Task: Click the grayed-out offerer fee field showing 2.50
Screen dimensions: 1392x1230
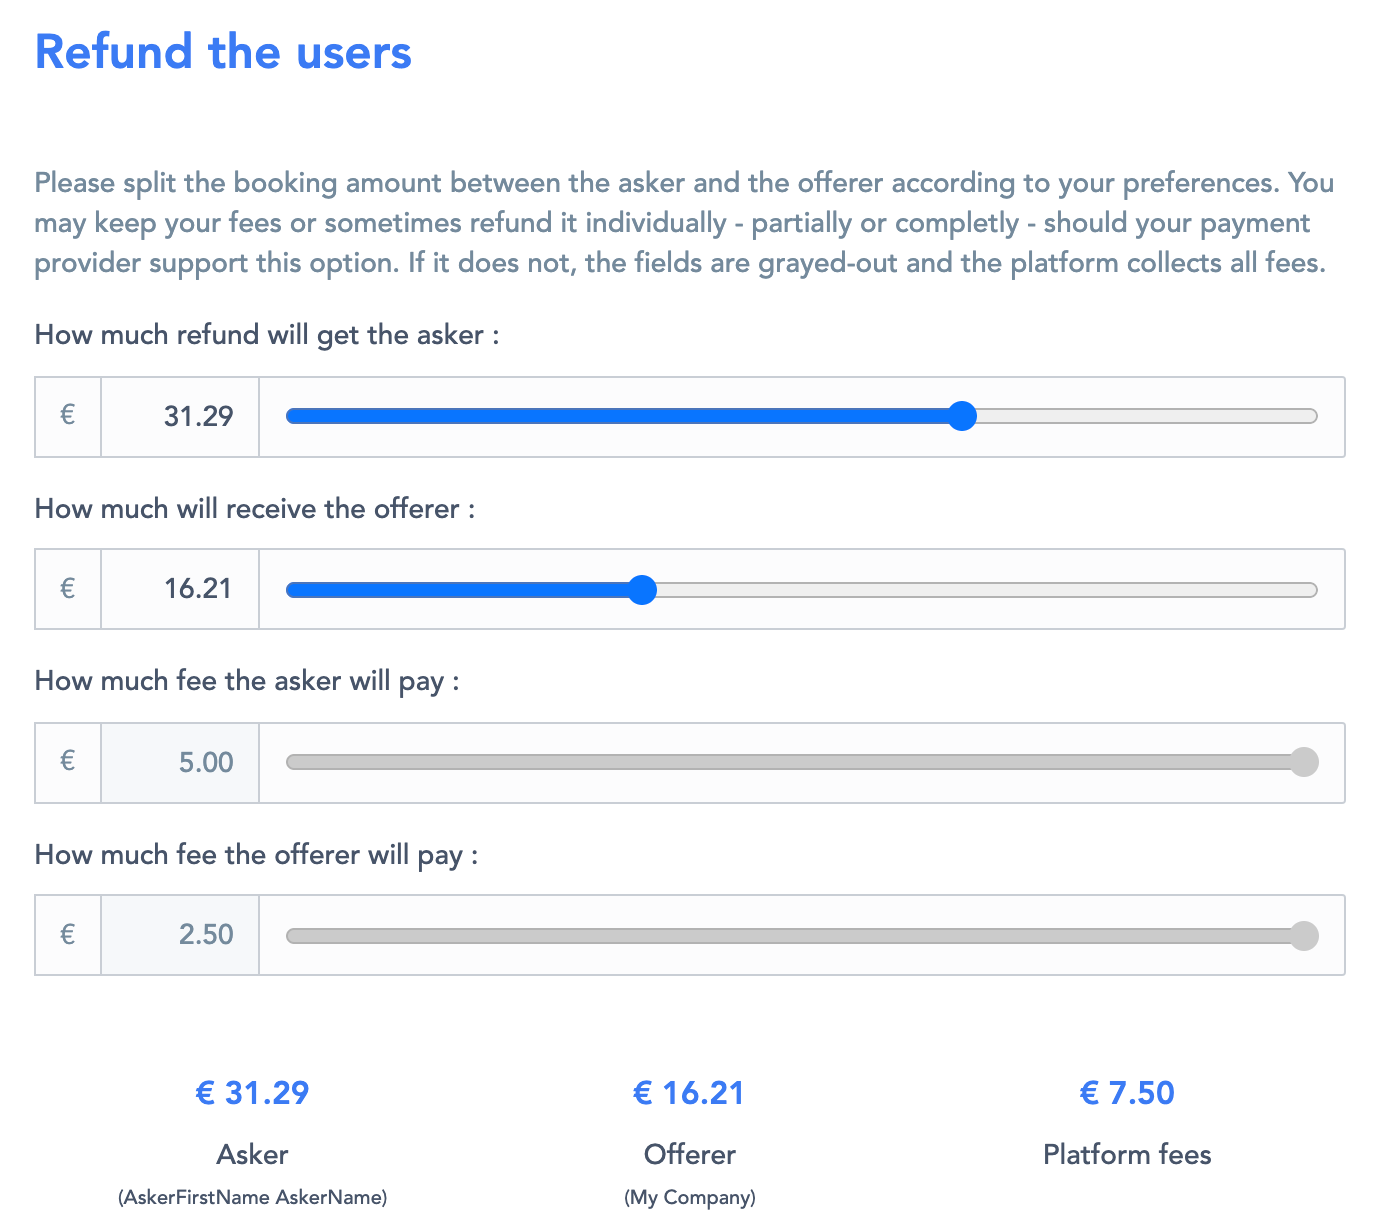Action: pyautogui.click(x=180, y=935)
